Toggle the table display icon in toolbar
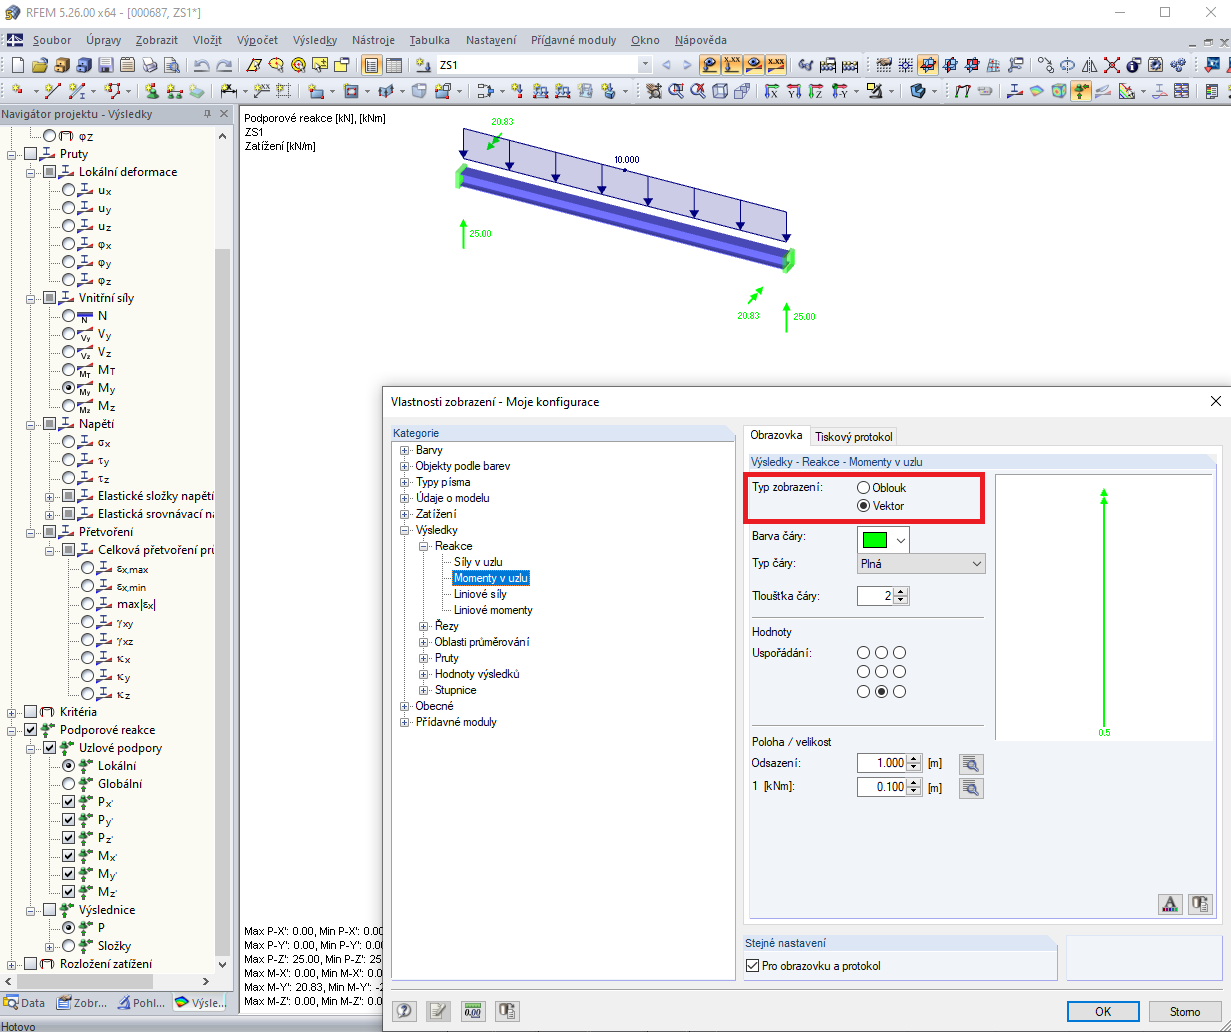 [394, 65]
